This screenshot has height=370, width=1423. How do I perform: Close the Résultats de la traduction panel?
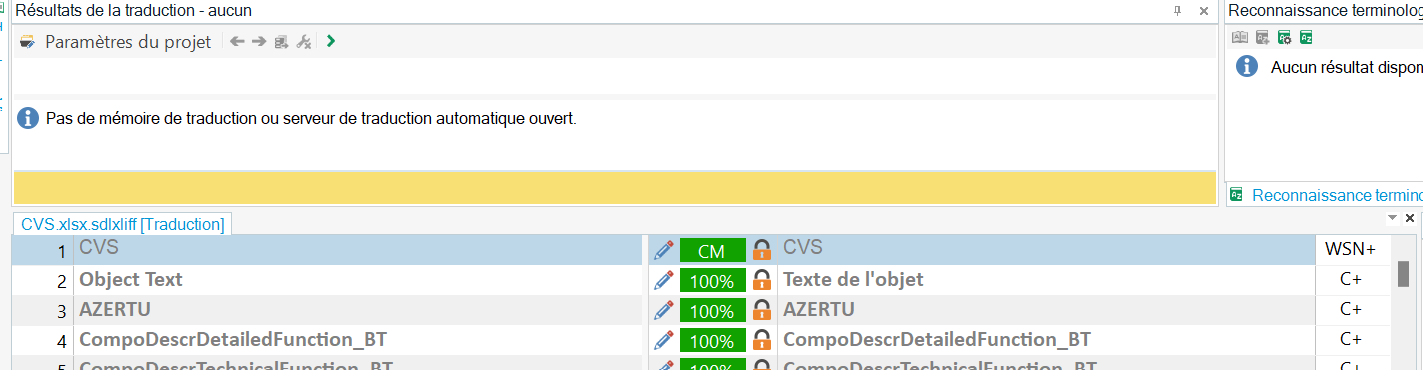1204,10
